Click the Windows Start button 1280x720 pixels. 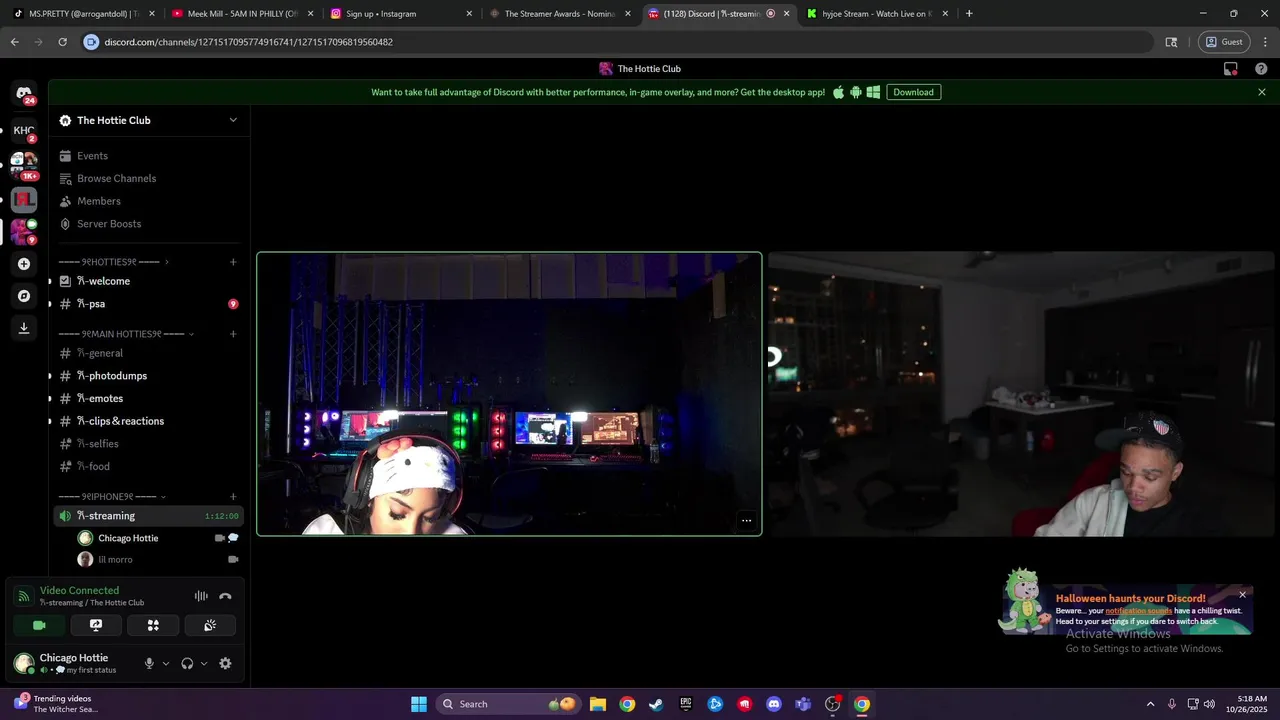[x=419, y=704]
